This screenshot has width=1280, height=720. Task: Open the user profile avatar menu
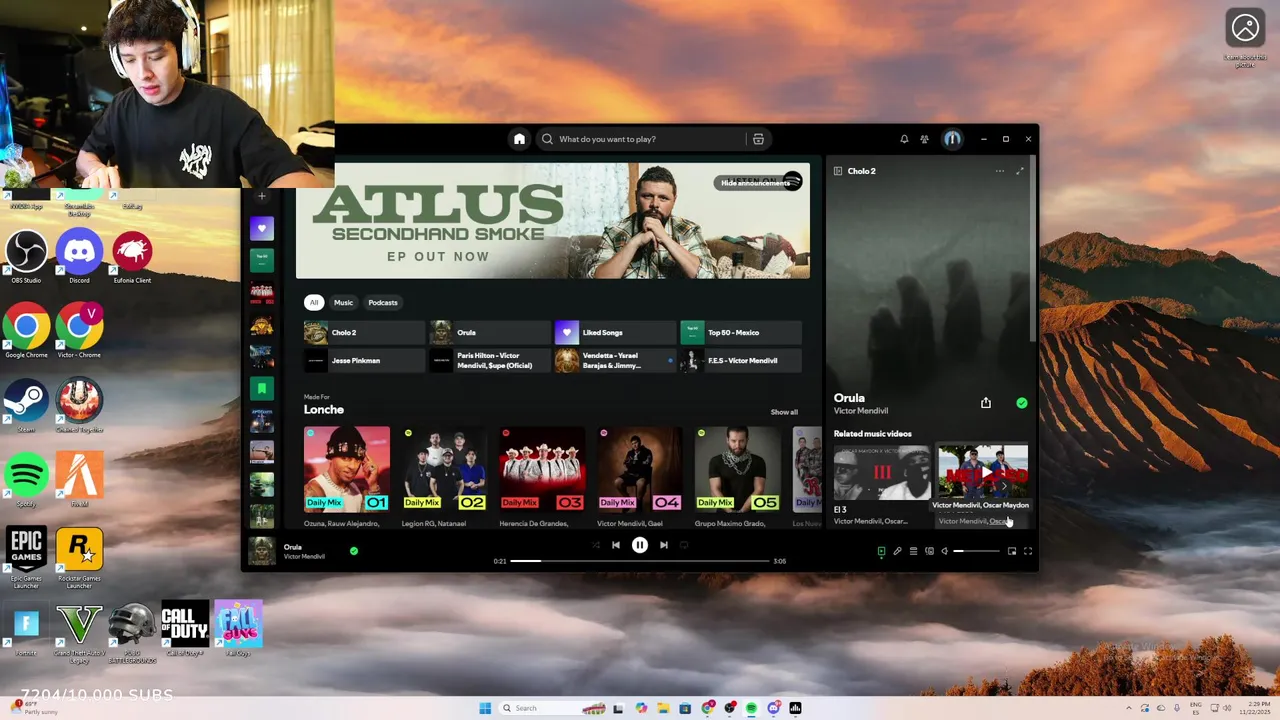pos(952,139)
